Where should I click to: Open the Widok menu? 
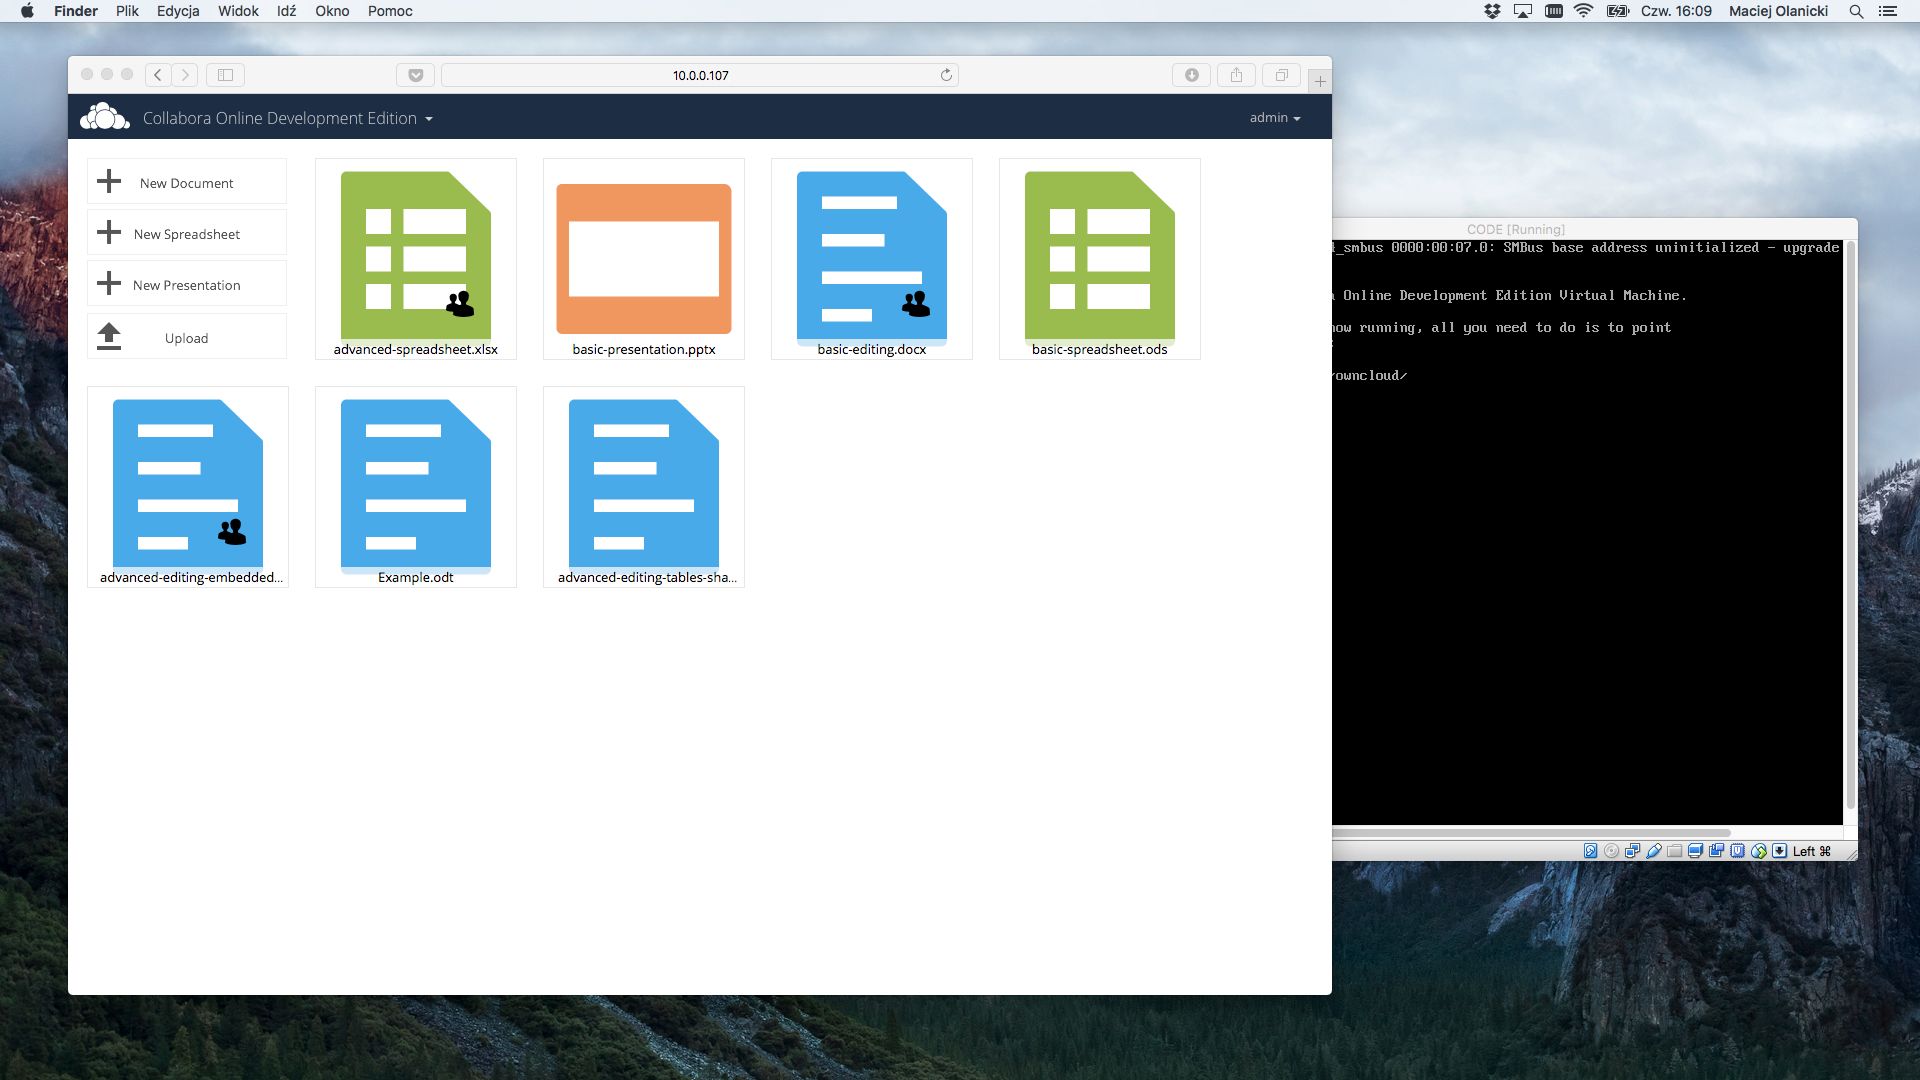(238, 11)
